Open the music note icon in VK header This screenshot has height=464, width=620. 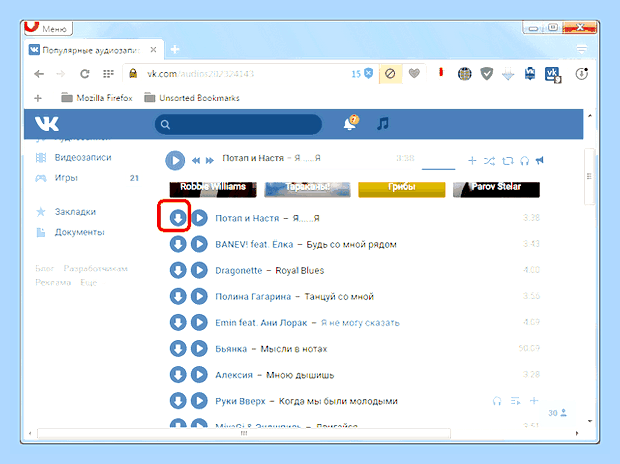[383, 123]
